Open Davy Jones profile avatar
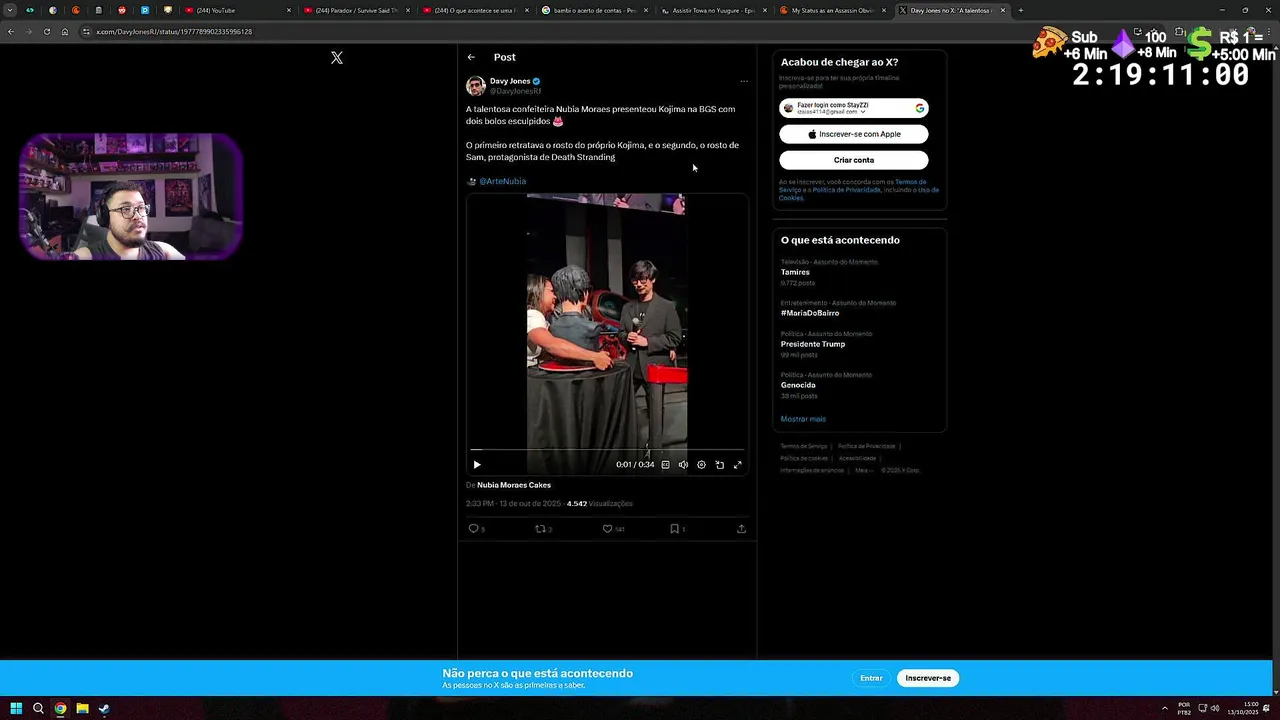This screenshot has width=1280, height=720. click(476, 86)
